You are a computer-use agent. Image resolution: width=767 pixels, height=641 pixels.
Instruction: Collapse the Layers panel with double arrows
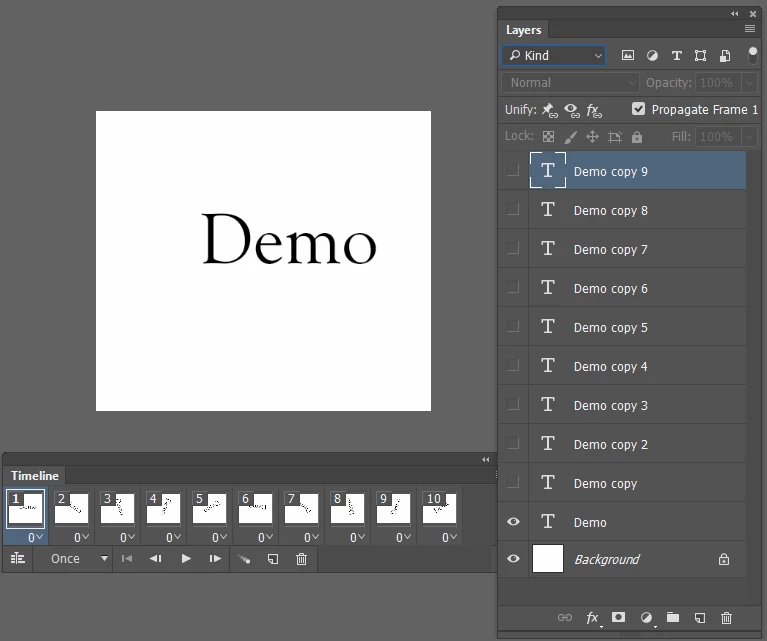point(734,14)
